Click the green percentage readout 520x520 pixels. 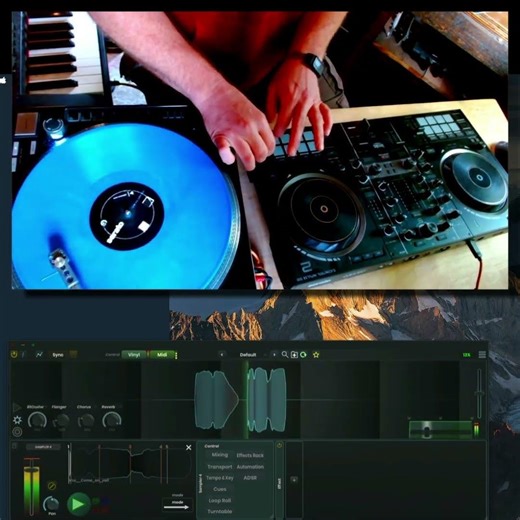[467, 355]
